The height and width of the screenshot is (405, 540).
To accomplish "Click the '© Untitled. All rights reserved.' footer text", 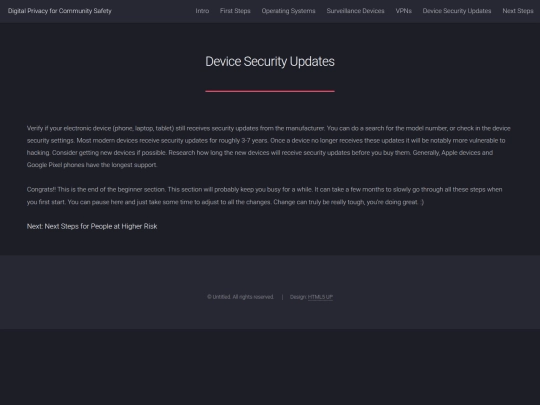I will pyautogui.click(x=240, y=297).
